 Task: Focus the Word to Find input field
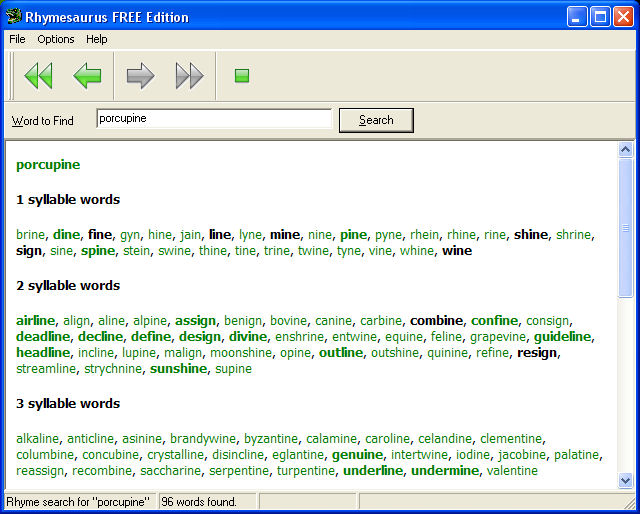[x=214, y=119]
